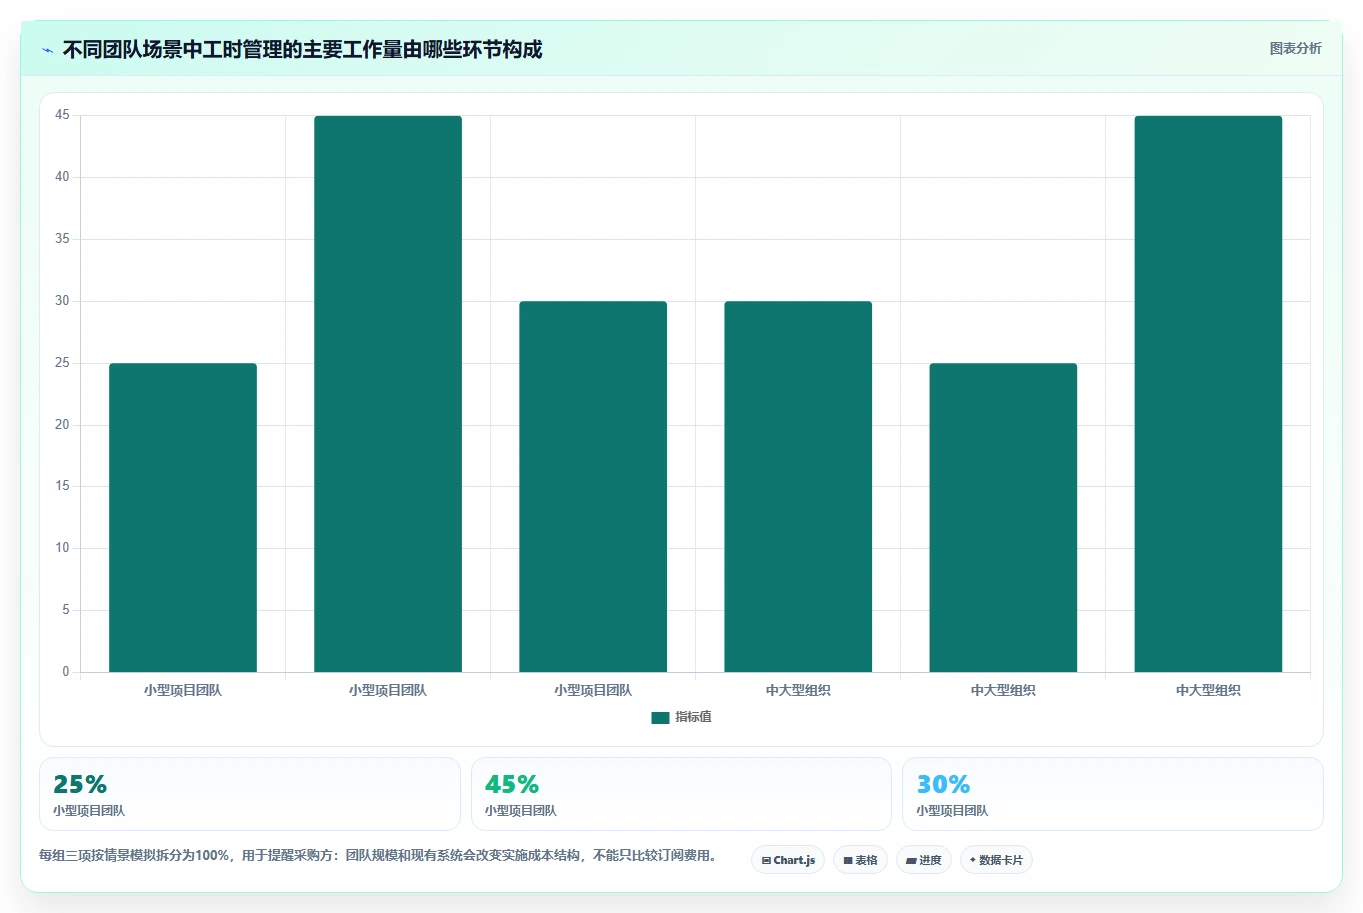Click the chart title 不同团队场景中工时管理…
1363x913 pixels.
[302, 49]
